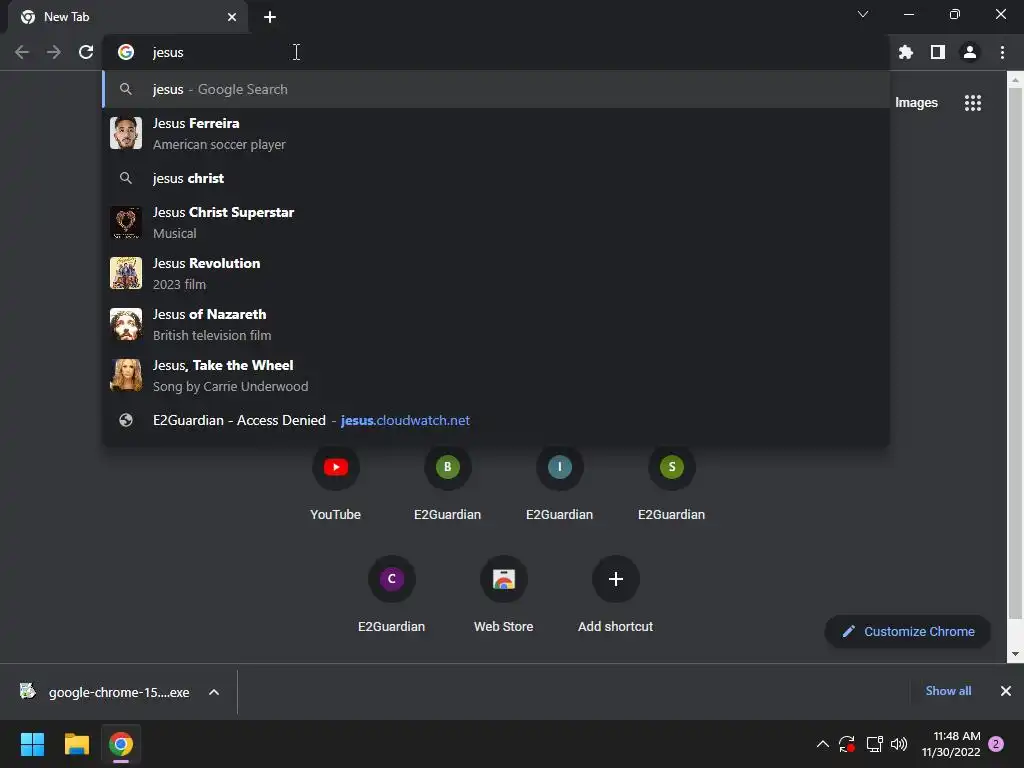
Task: Select Jesus, Take the Wheel suggestion
Action: (496, 376)
